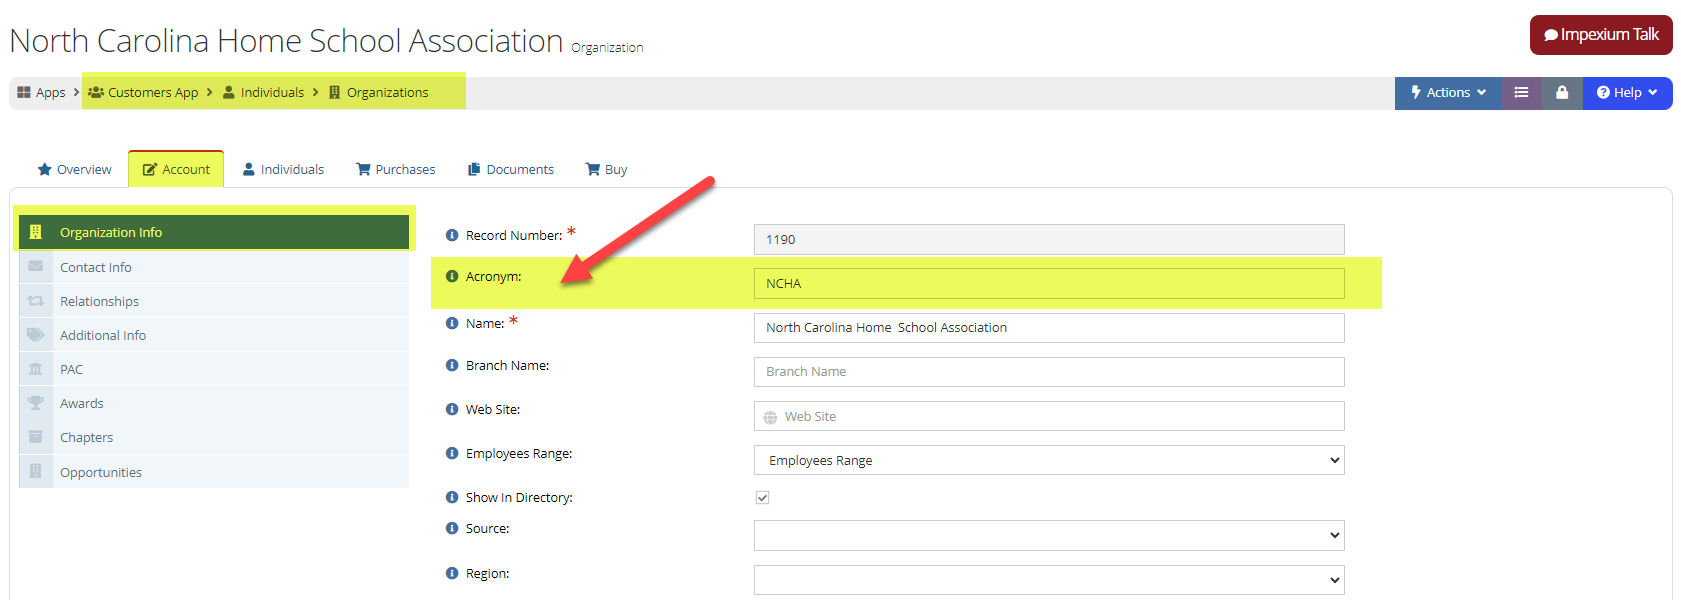1681x600 pixels.
Task: Click info icon beside Web Site label
Action: pos(452,409)
